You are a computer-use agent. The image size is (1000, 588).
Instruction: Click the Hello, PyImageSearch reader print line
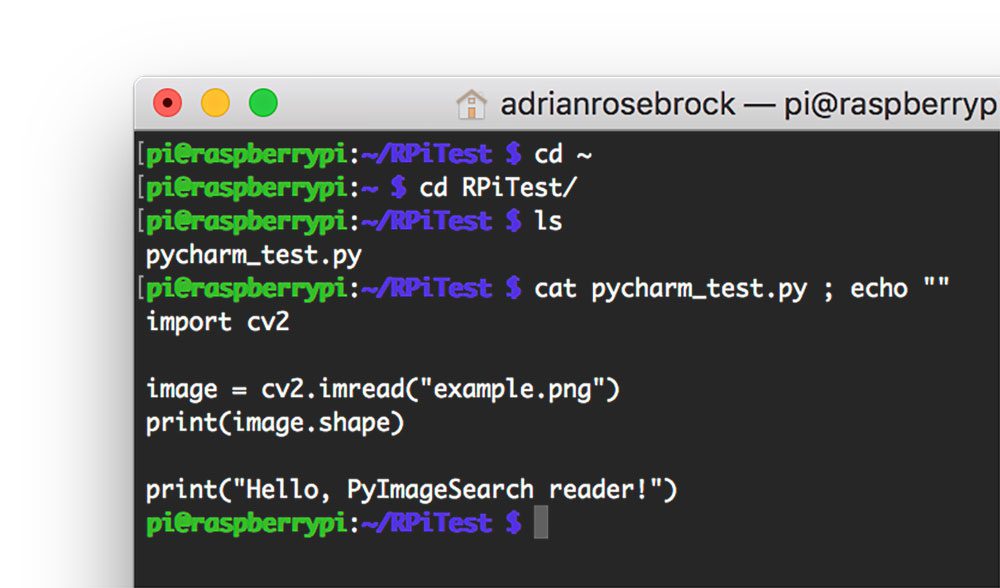(x=411, y=490)
